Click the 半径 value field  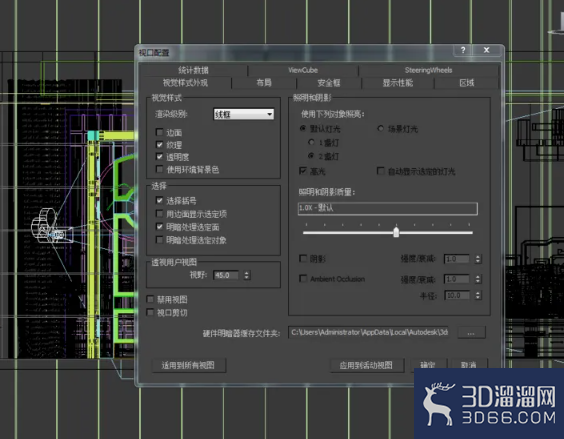click(457, 295)
